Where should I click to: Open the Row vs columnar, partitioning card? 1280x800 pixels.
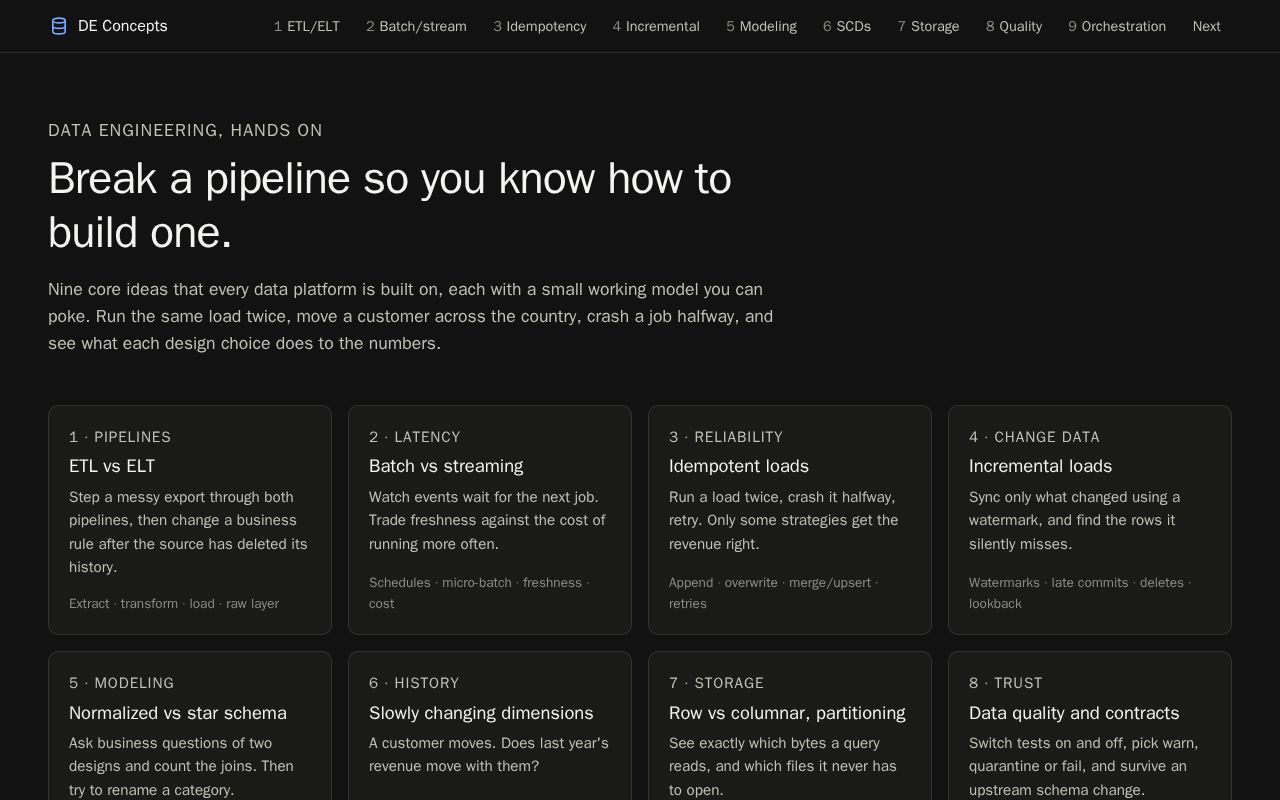click(x=790, y=726)
